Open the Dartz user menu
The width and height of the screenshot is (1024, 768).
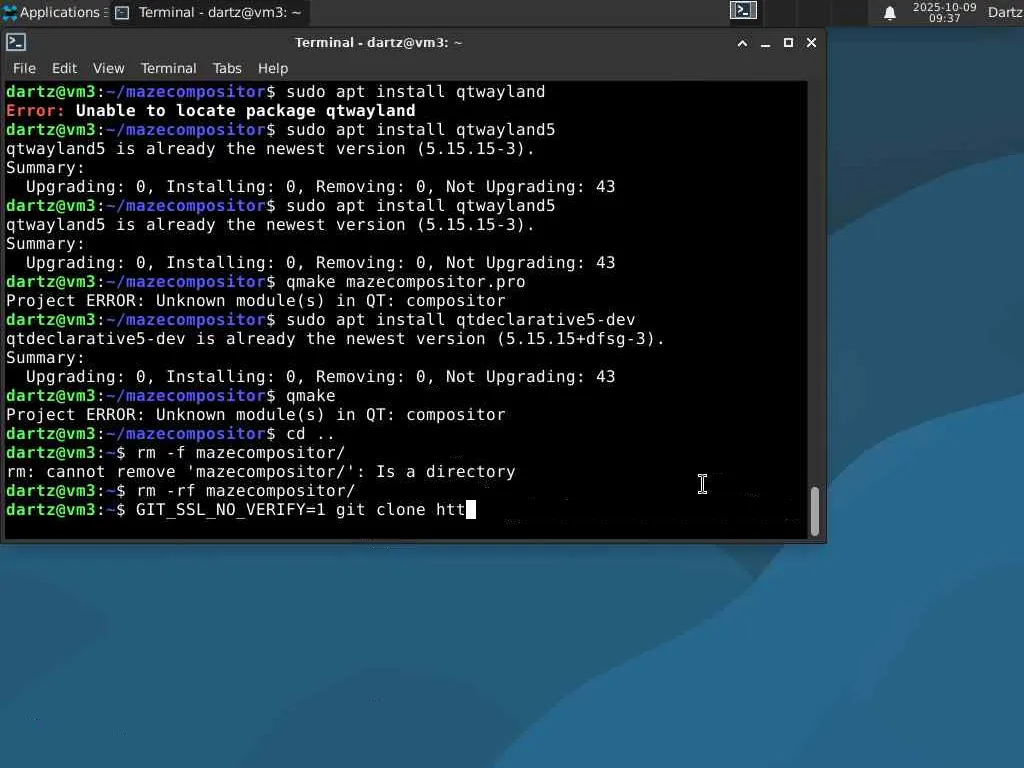tap(1005, 12)
